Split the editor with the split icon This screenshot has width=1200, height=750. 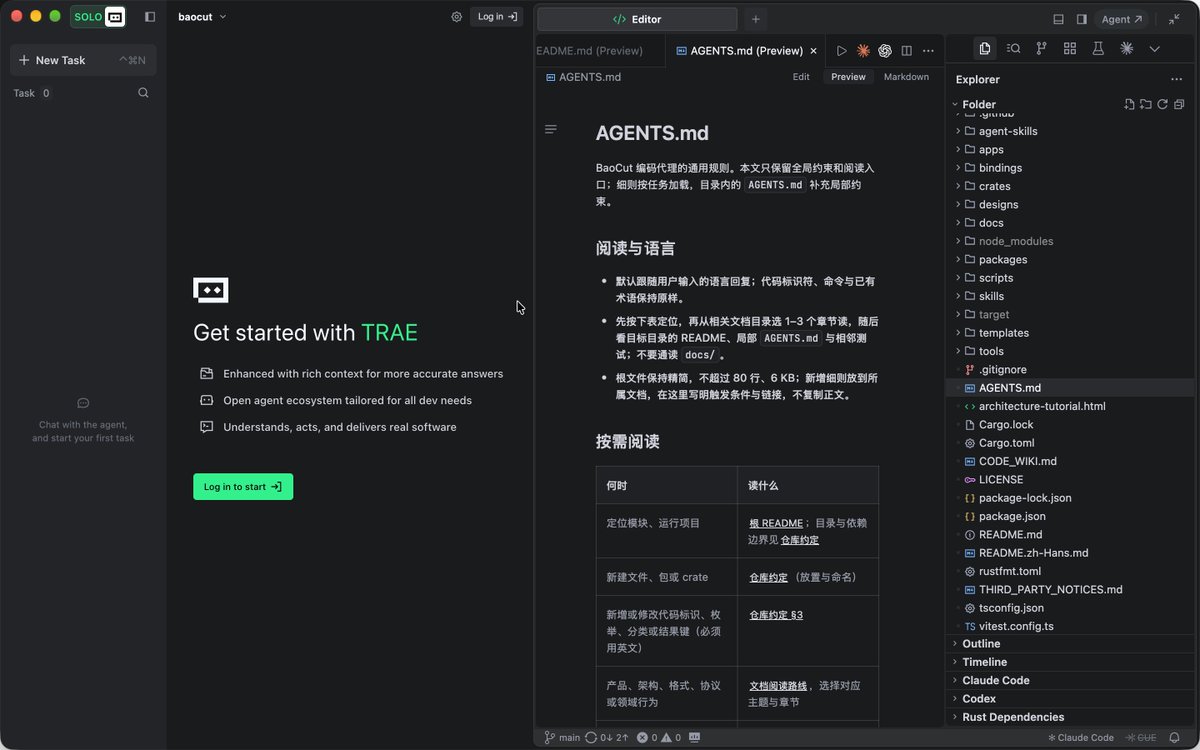click(906, 51)
